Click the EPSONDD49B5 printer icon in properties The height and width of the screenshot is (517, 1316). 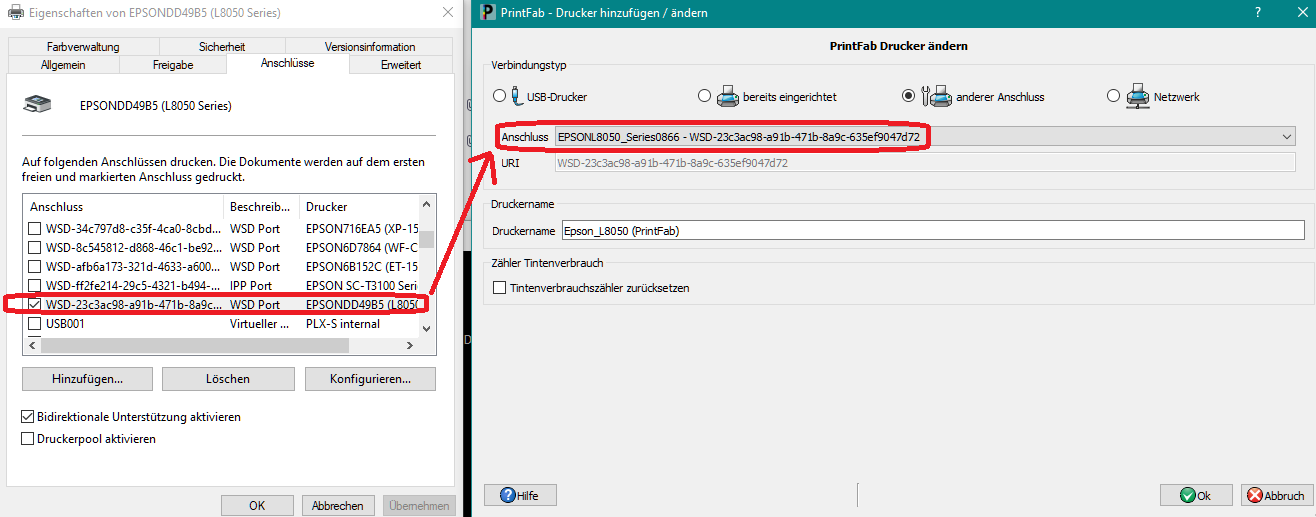(x=37, y=103)
